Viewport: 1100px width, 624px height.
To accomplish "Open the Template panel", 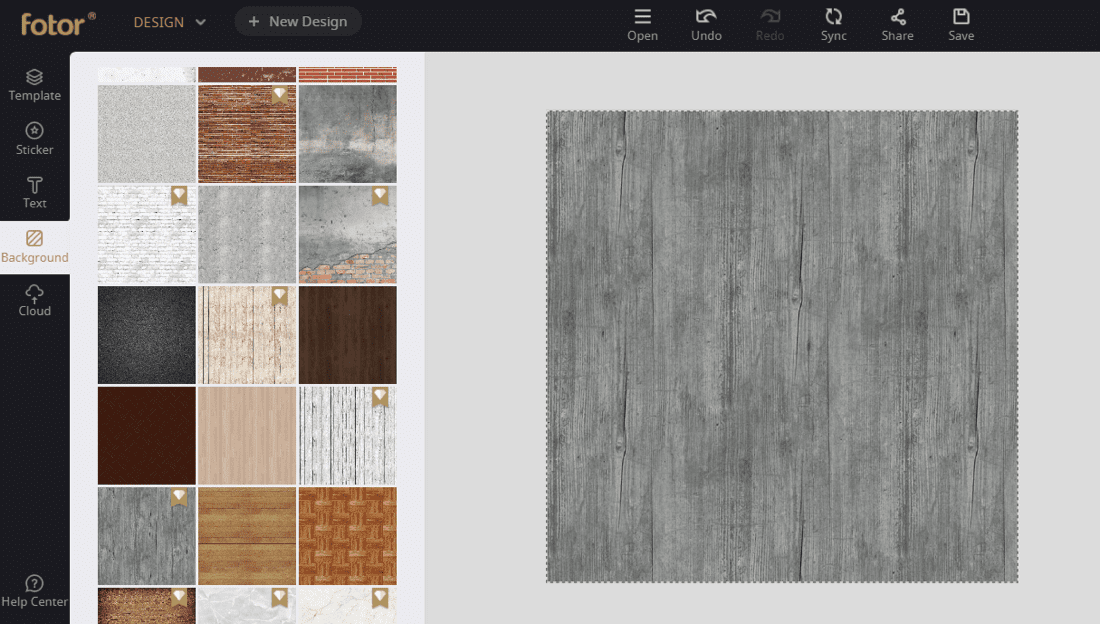I will 34,85.
